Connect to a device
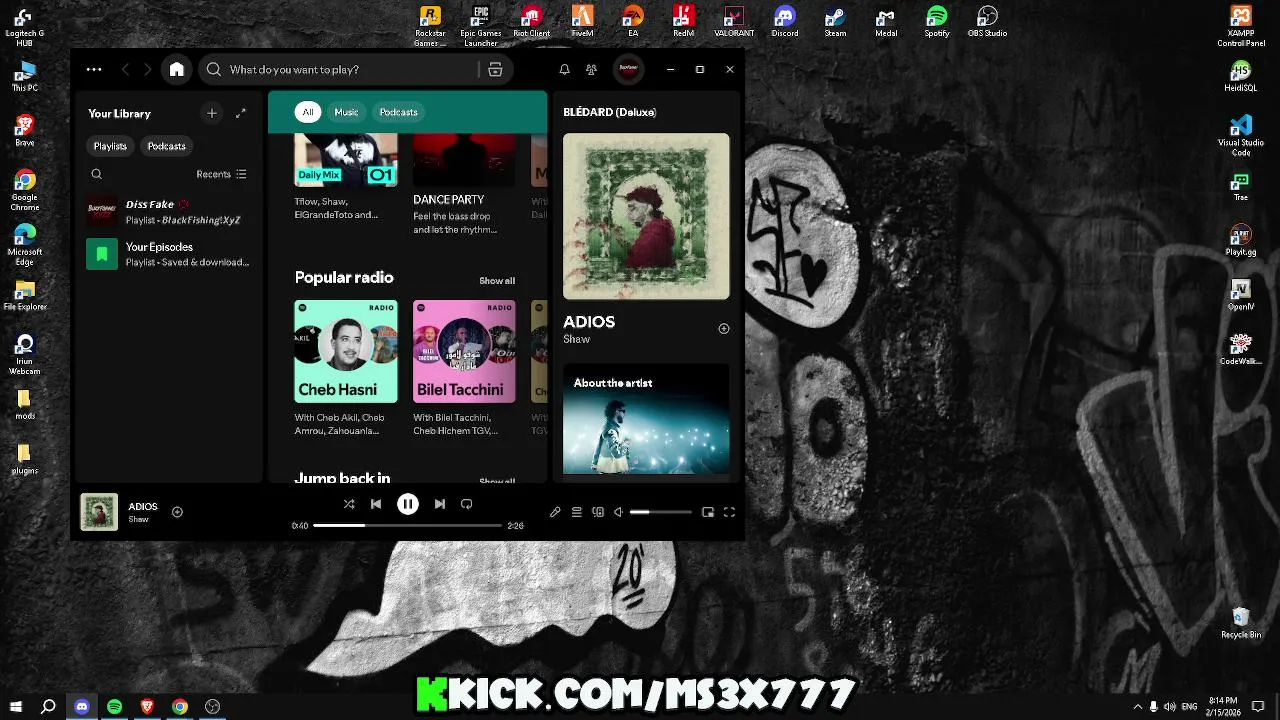The width and height of the screenshot is (1280, 720). click(598, 512)
